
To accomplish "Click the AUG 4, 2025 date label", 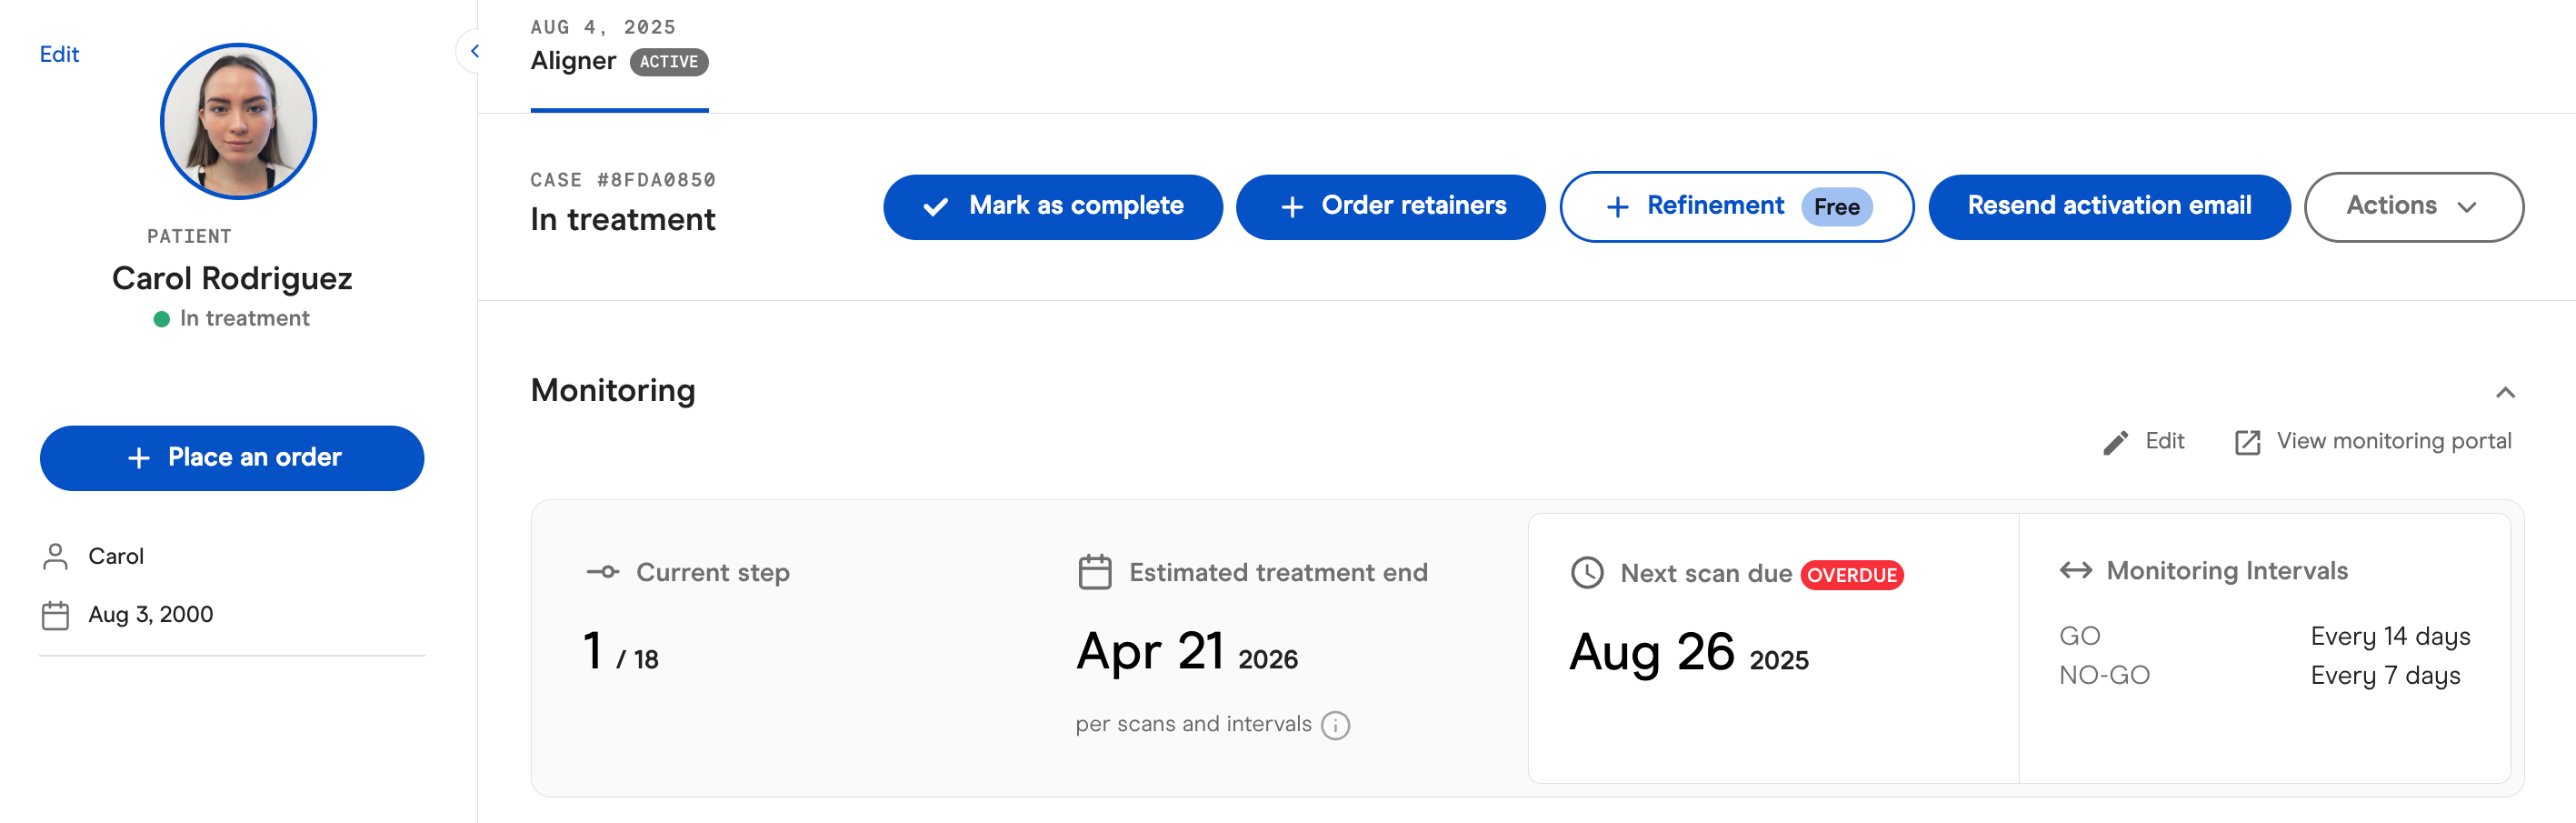I will point(603,27).
